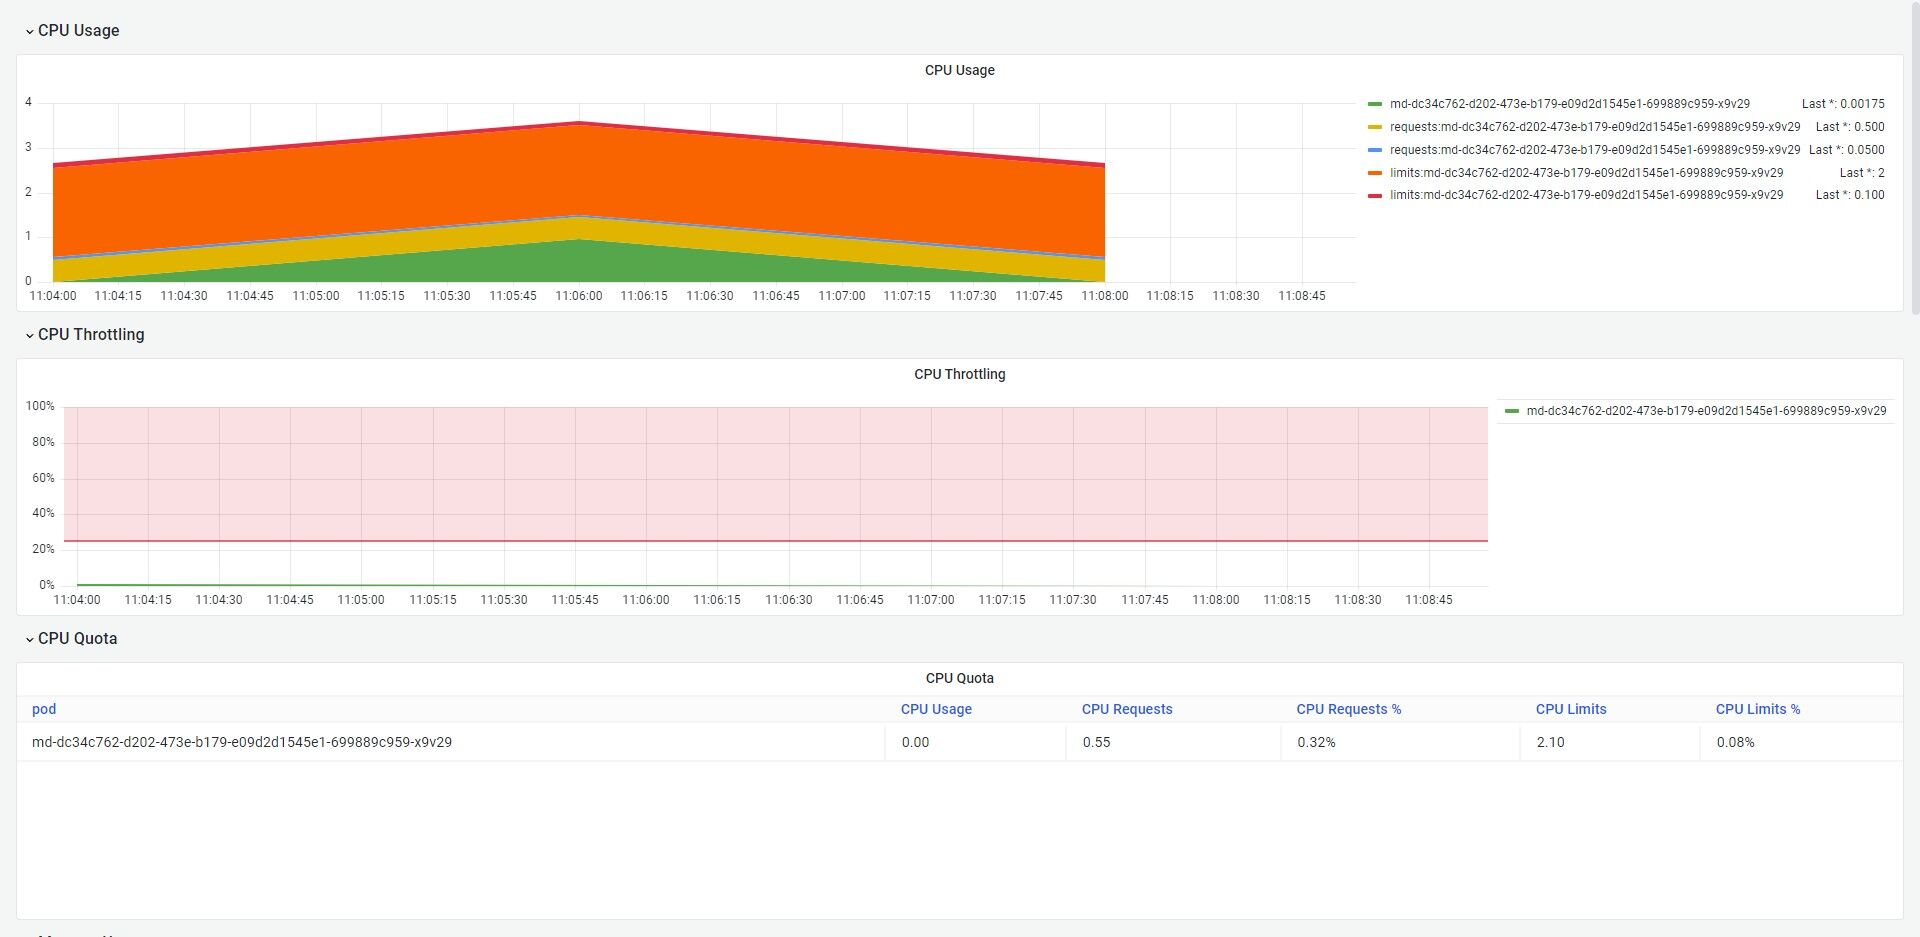Toggle the md-dc34c762 usage series with Last 0.00175
The width and height of the screenshot is (1920, 937).
(1569, 104)
